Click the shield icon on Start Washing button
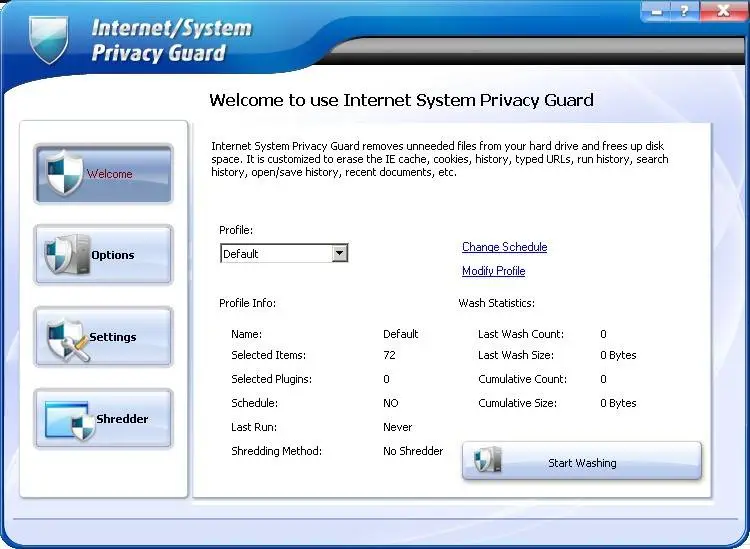 [487, 460]
